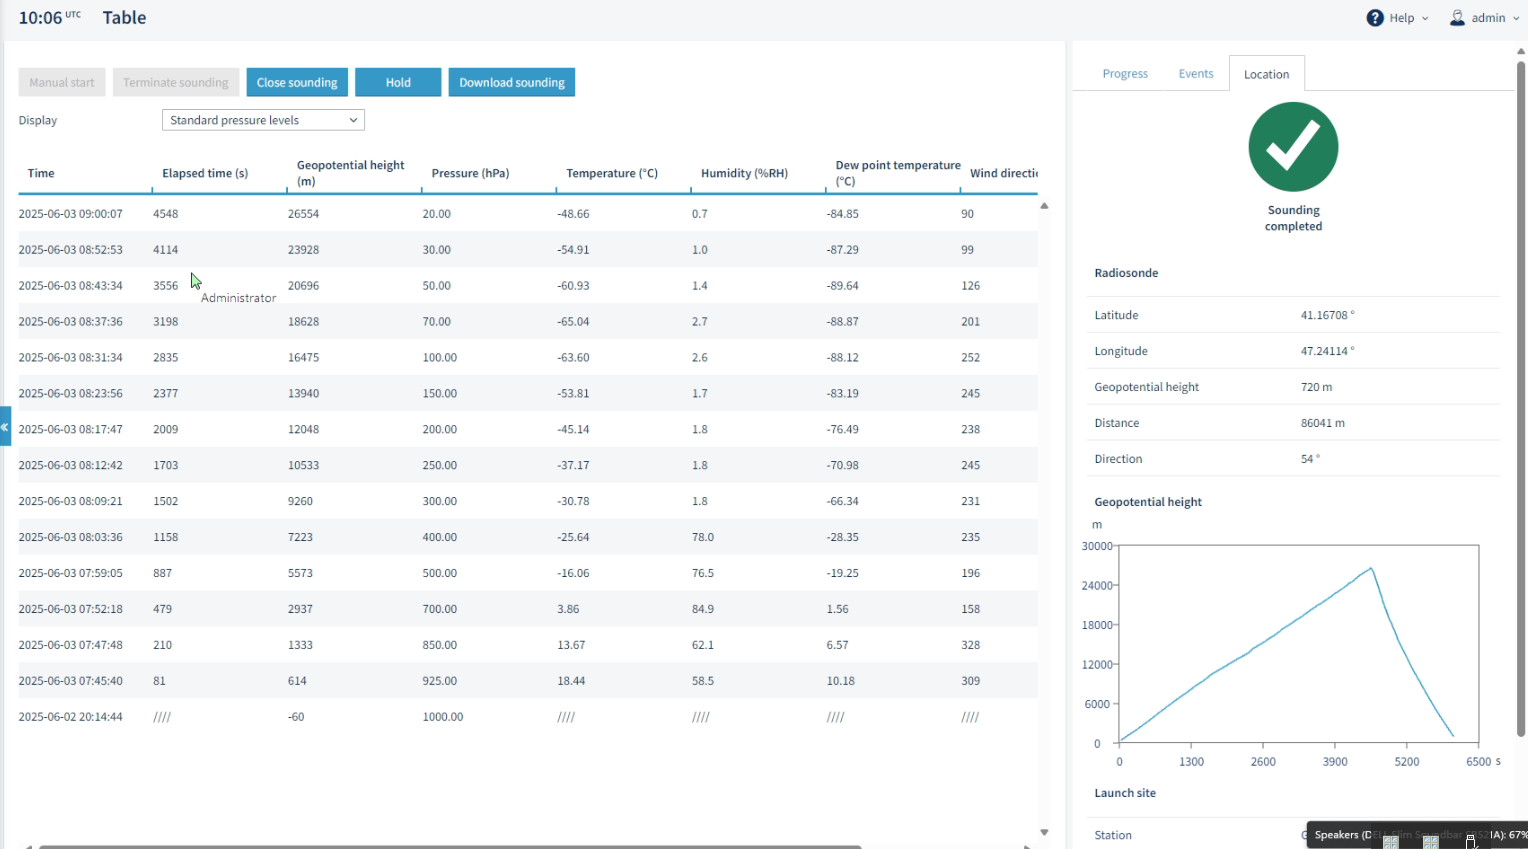The height and width of the screenshot is (849, 1528).
Task: Click the Sounding completed checkmark icon
Action: (1293, 147)
